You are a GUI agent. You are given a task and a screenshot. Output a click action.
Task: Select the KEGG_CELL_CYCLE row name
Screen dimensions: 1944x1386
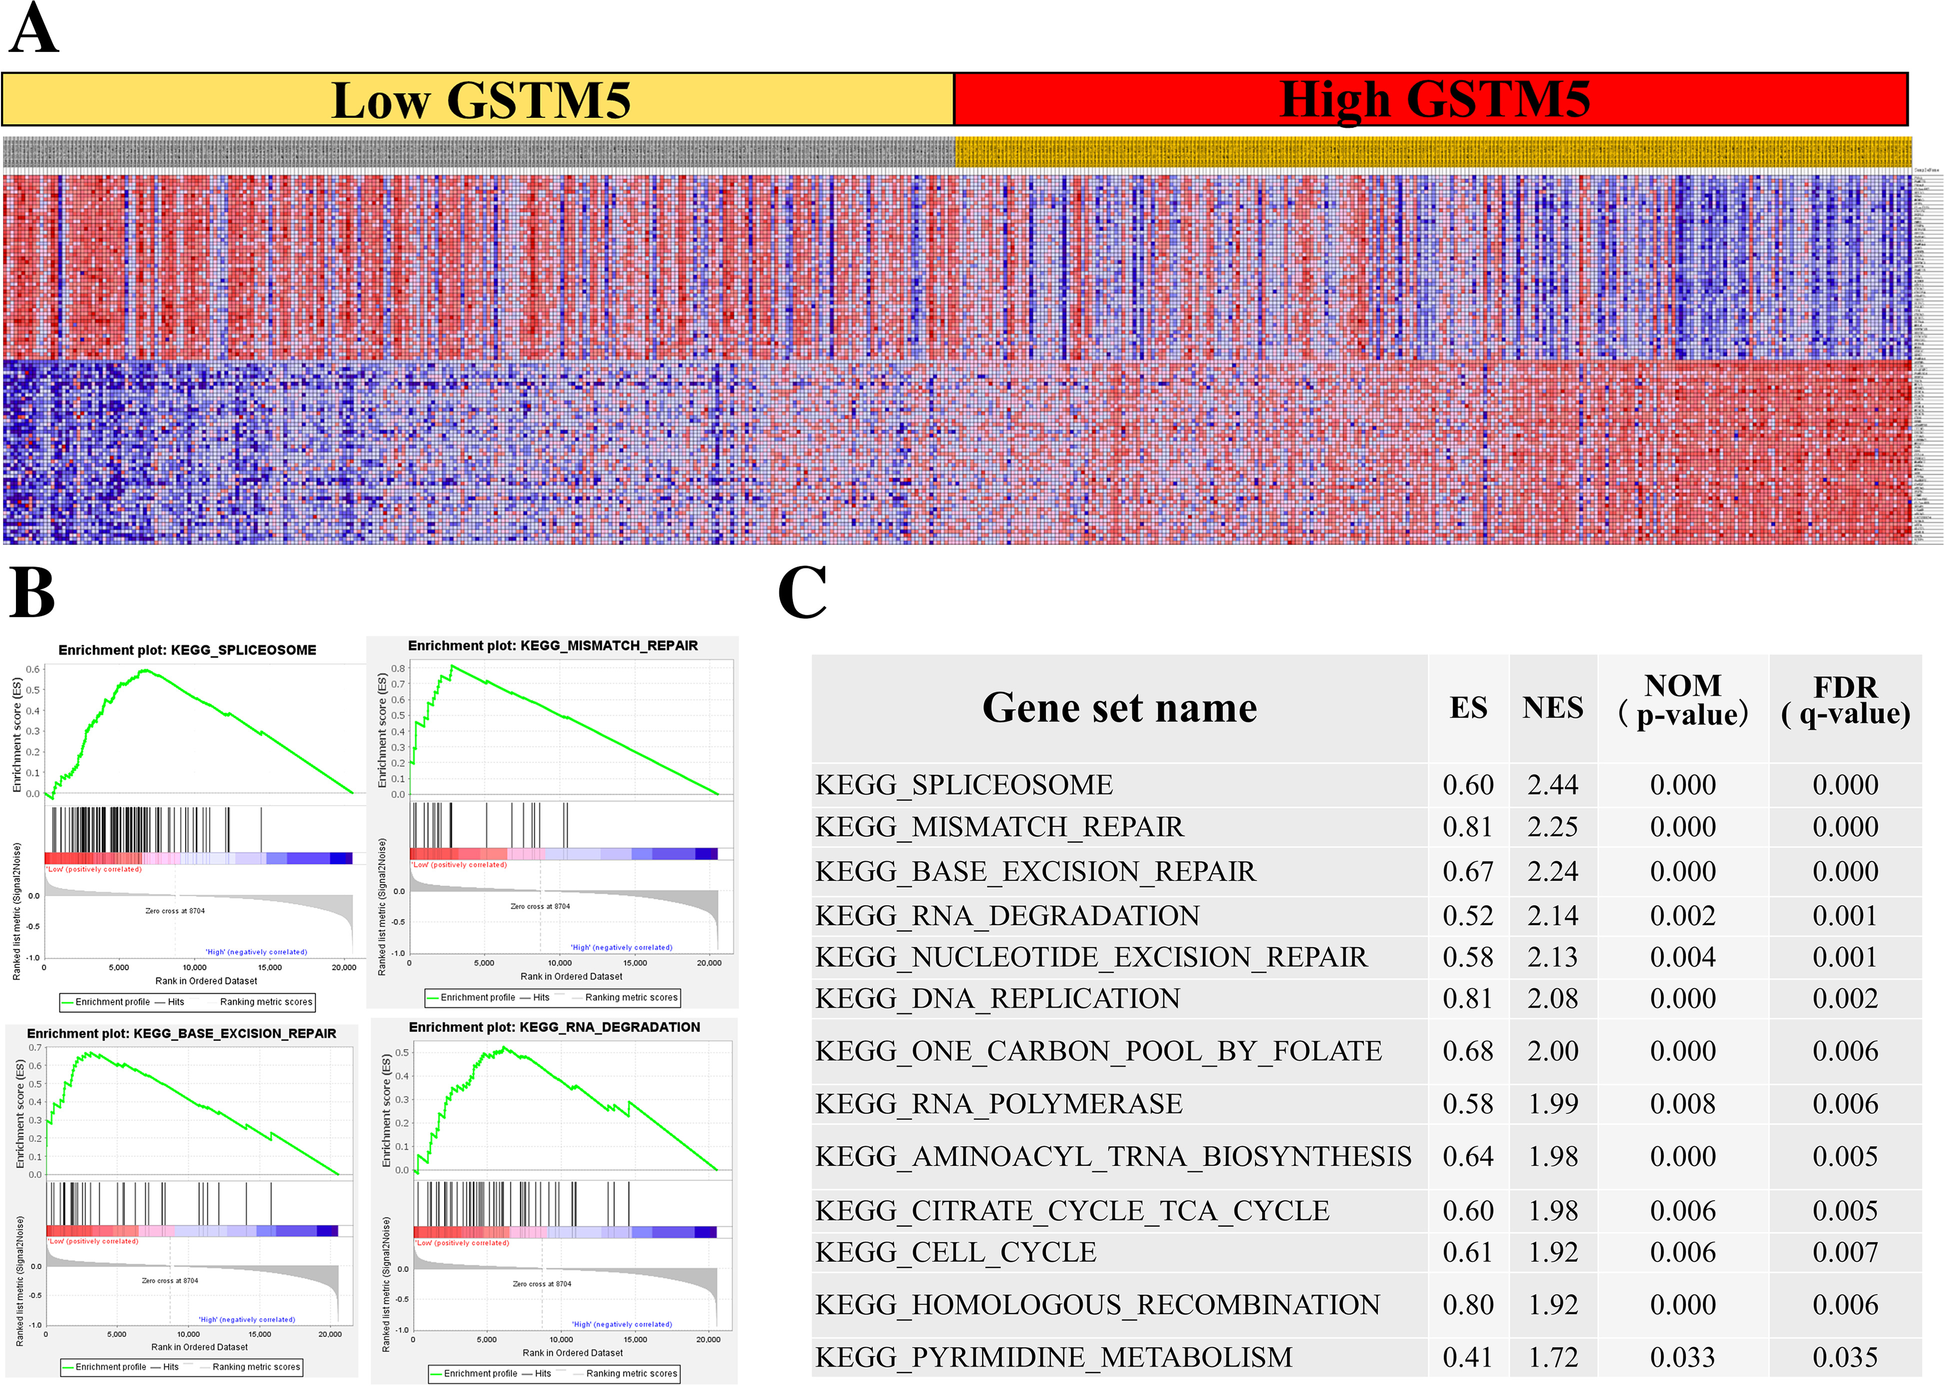[956, 1253]
